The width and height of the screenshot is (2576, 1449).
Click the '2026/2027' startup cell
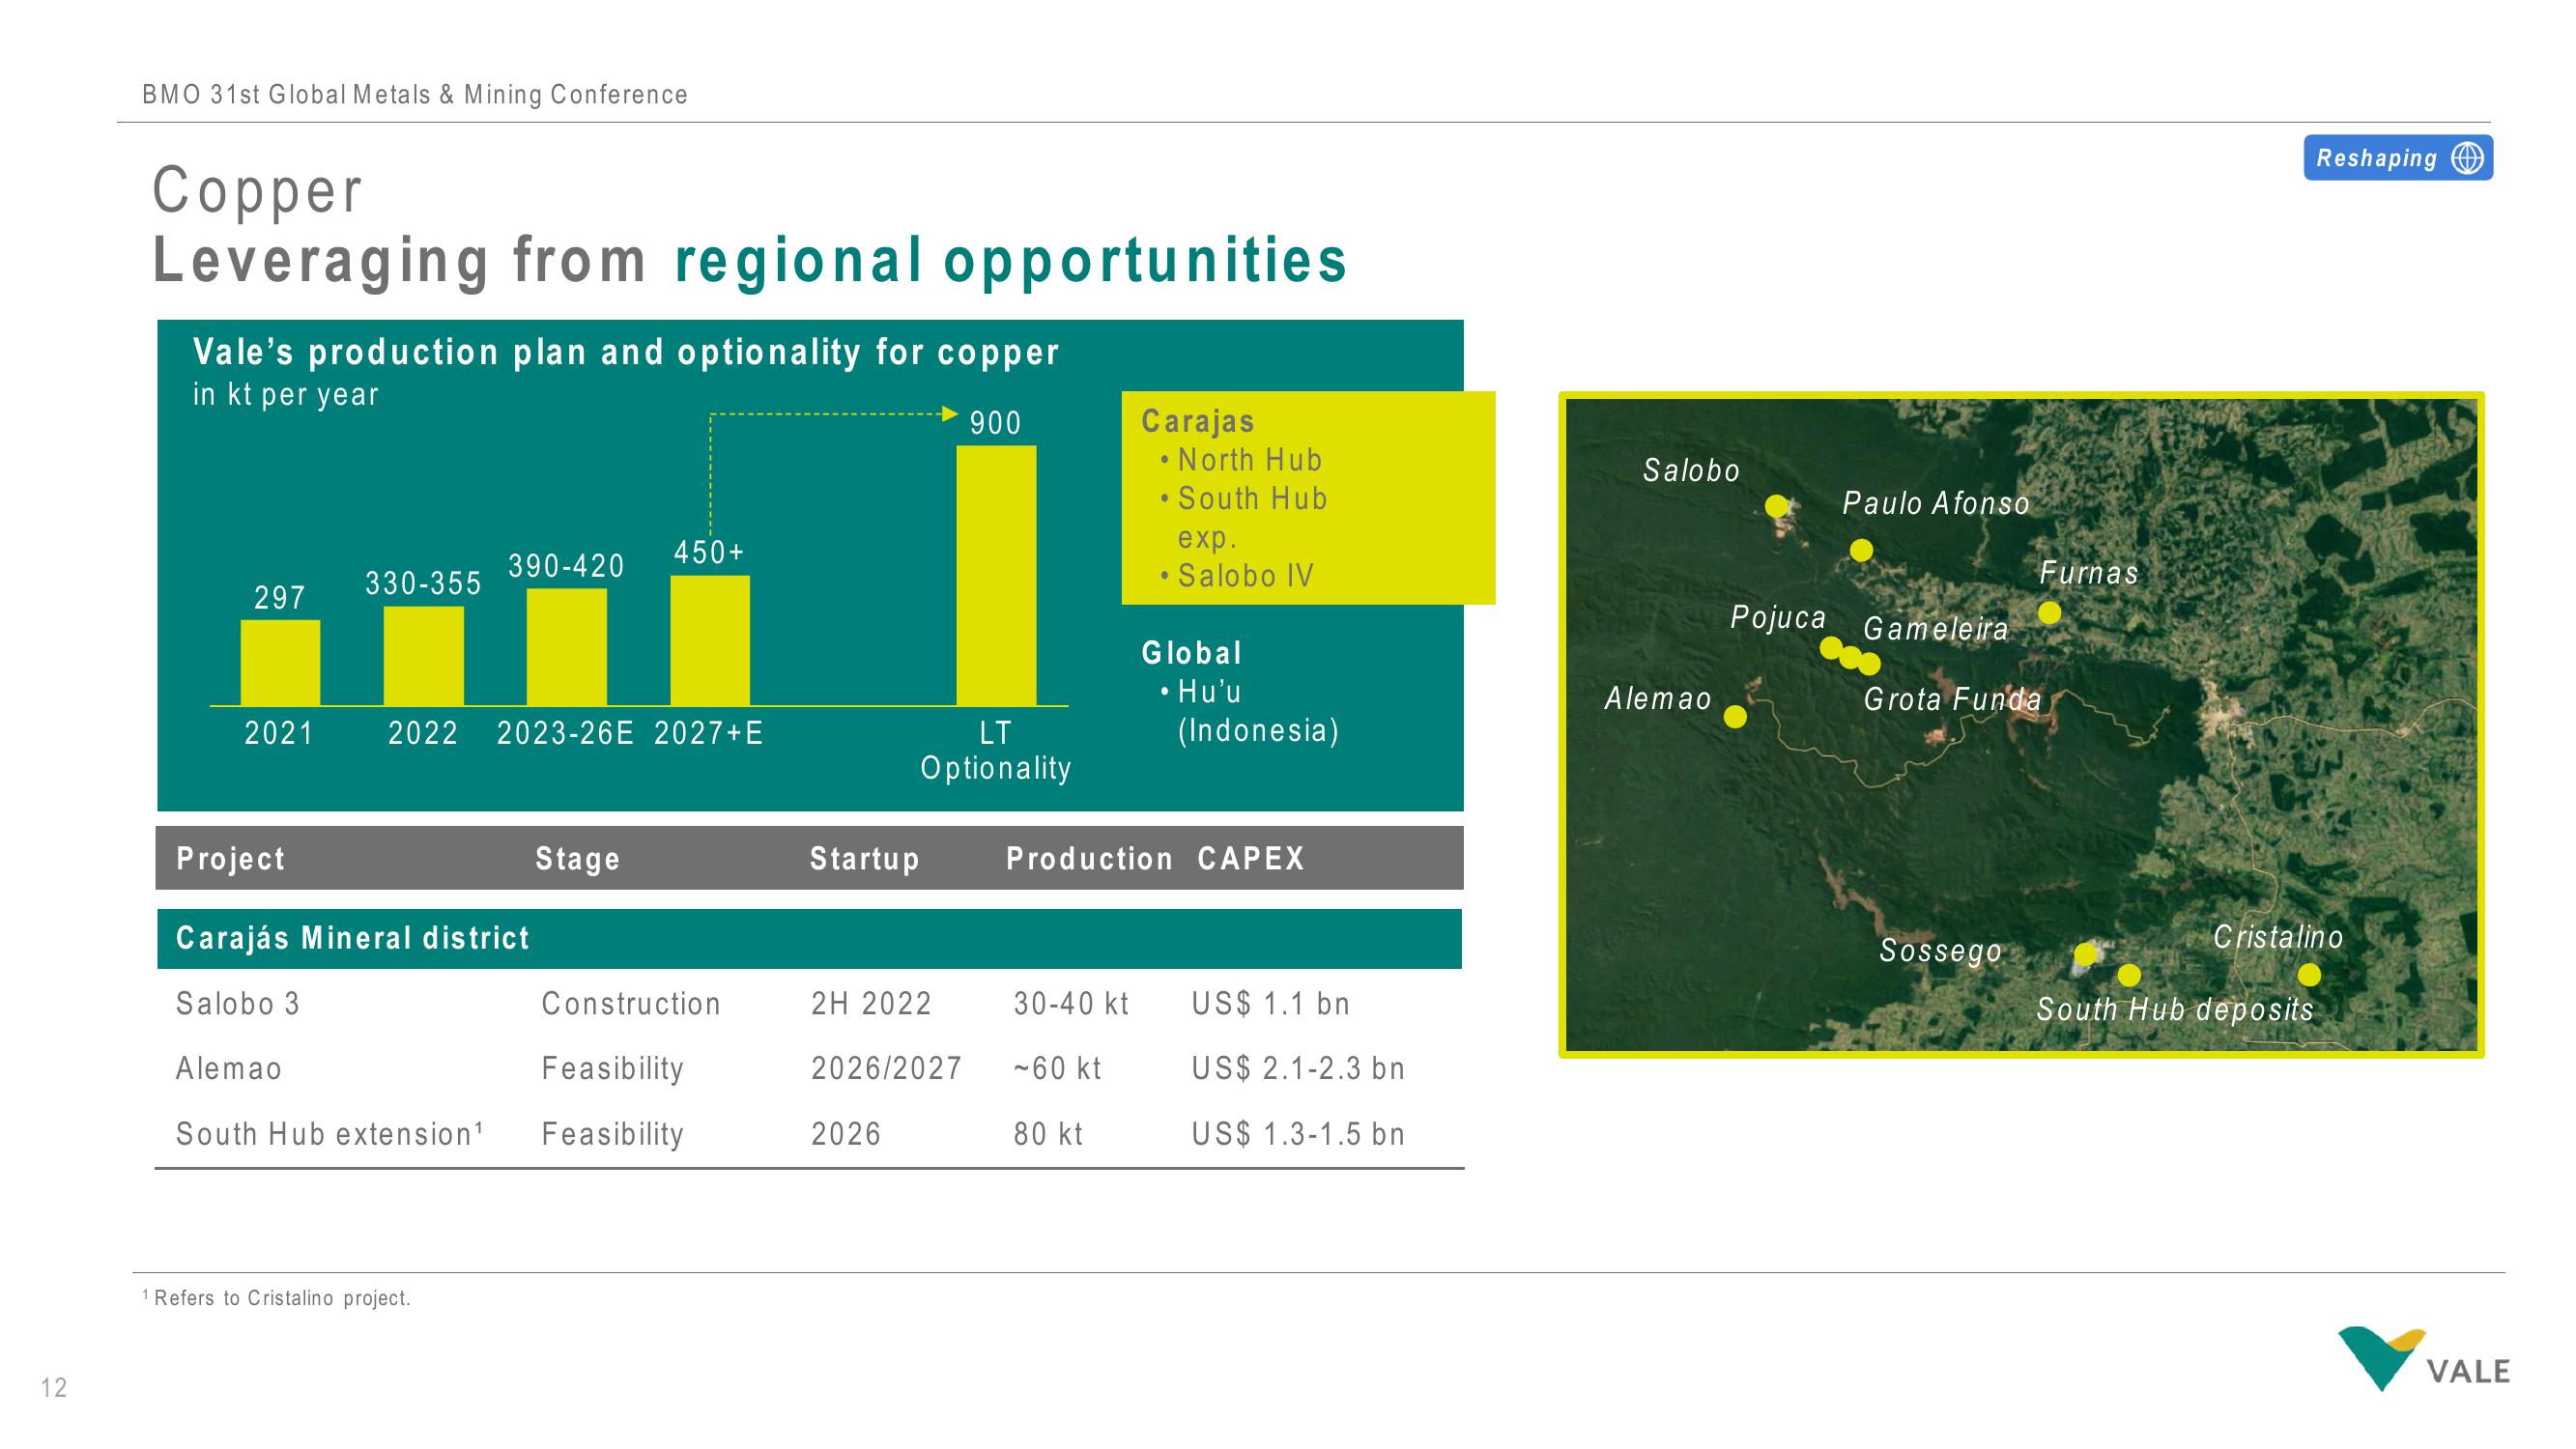click(886, 1069)
